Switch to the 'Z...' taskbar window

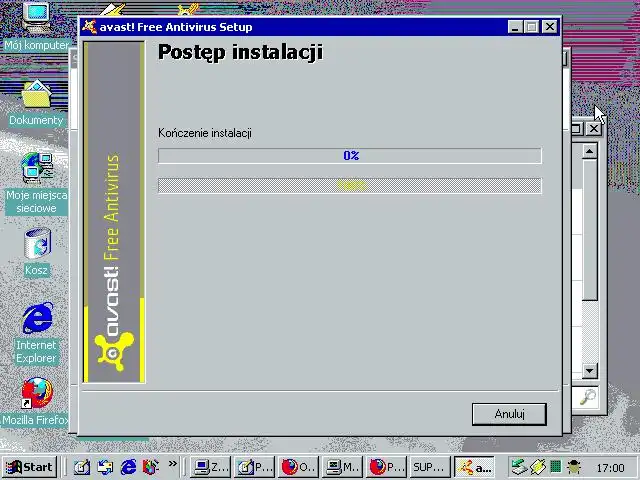point(210,467)
